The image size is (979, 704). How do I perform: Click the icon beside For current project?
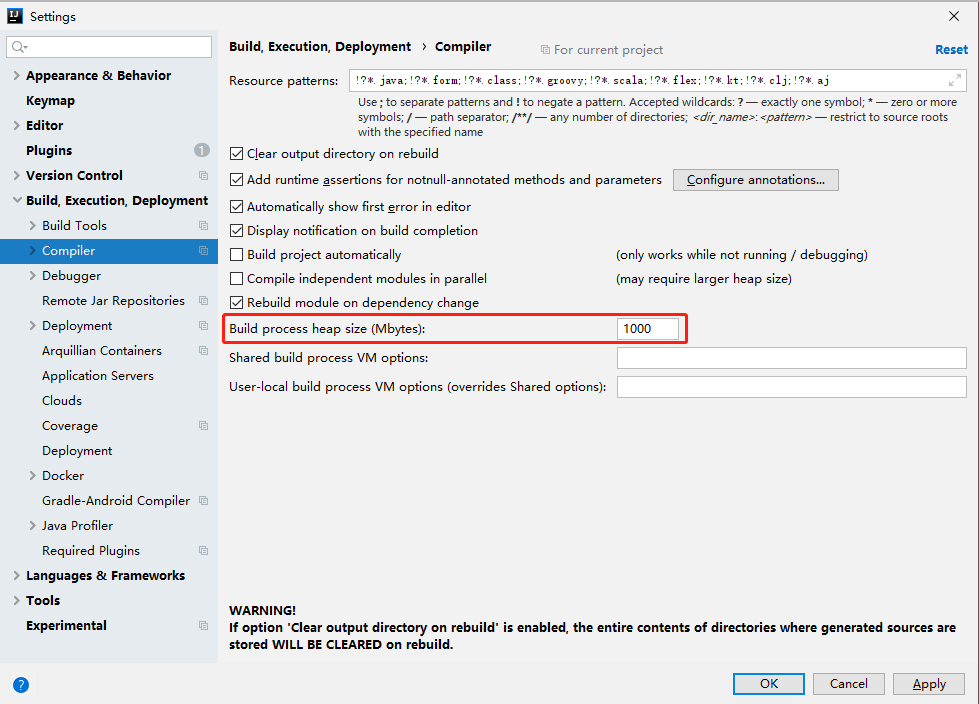[548, 49]
